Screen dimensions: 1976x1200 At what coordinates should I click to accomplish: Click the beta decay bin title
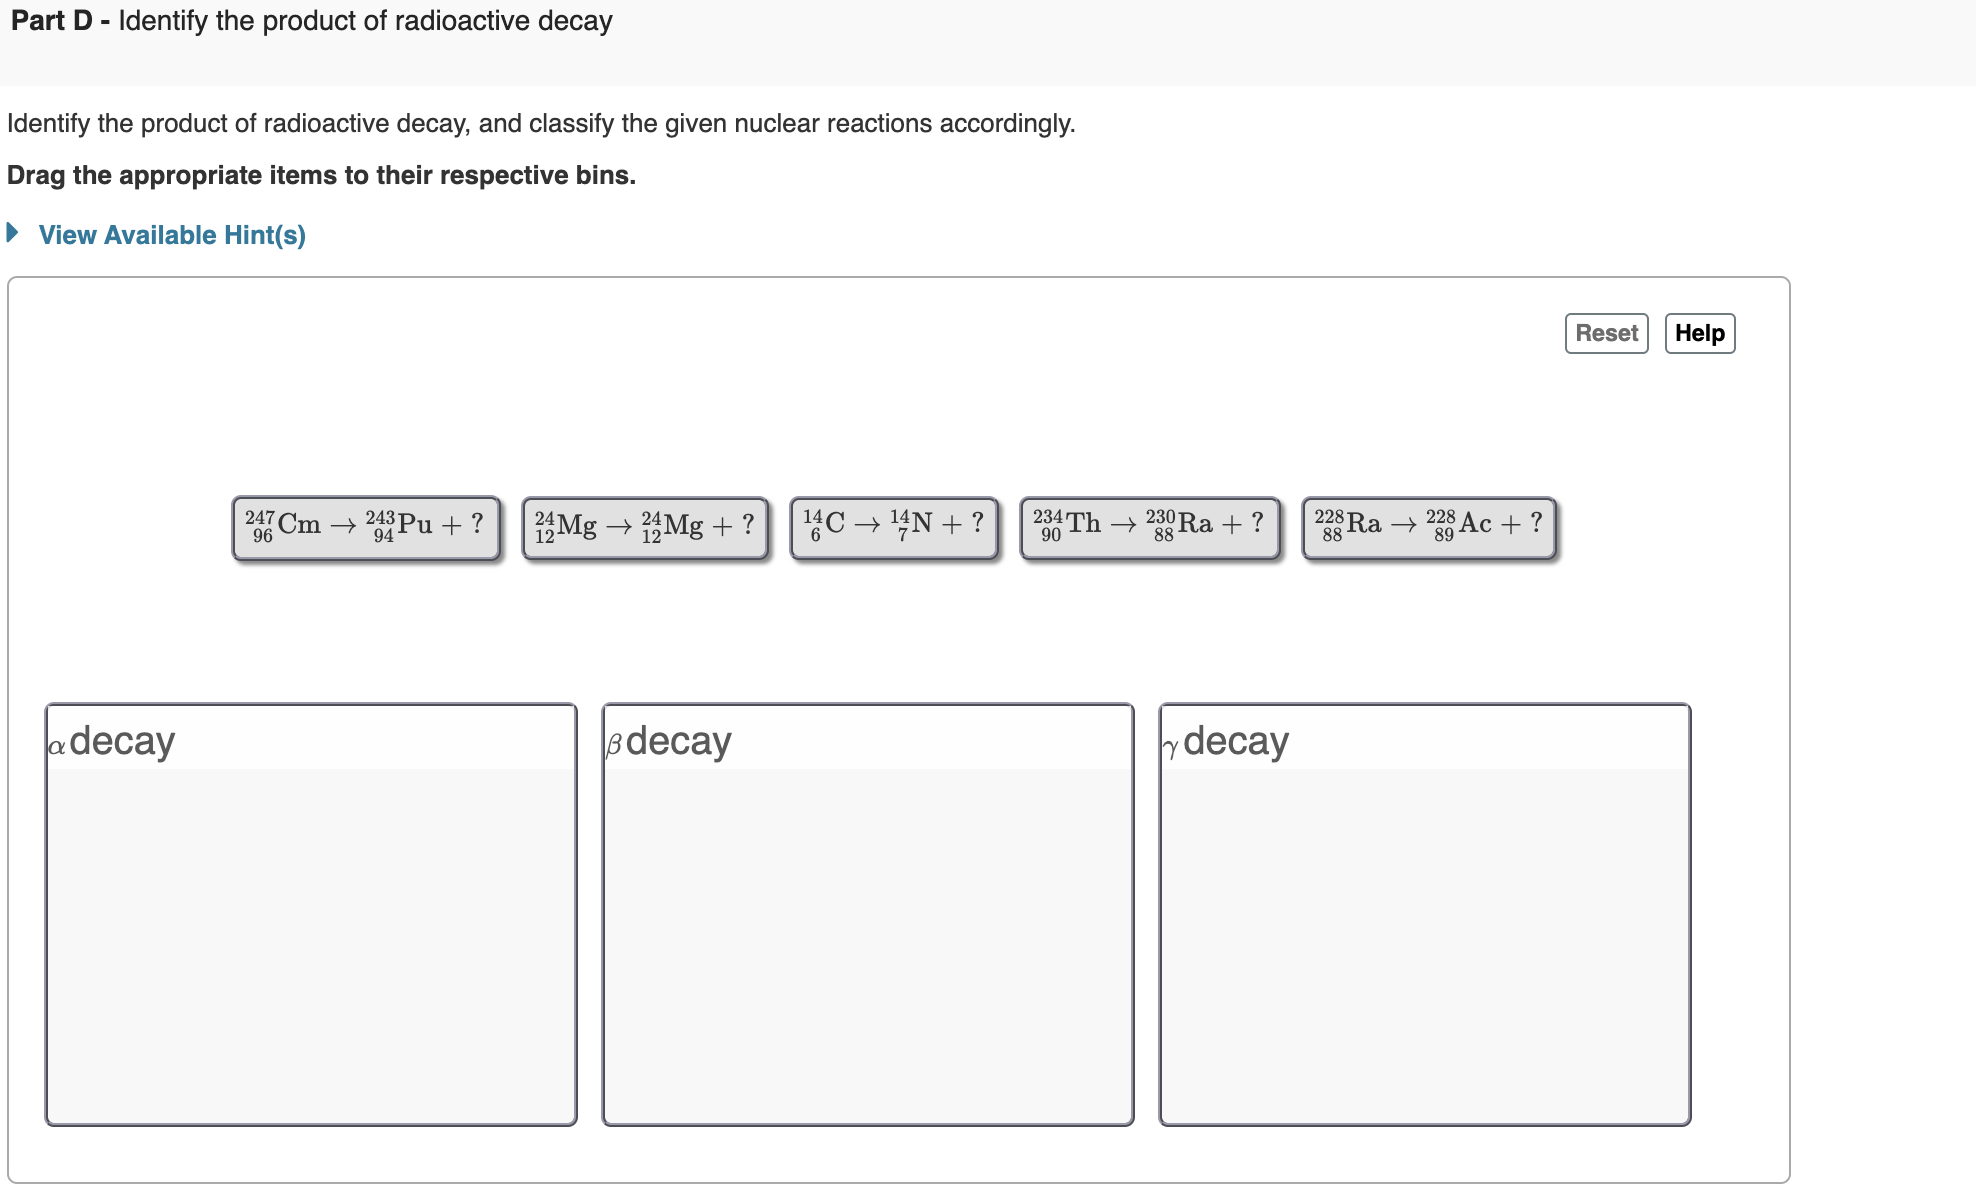(x=669, y=741)
